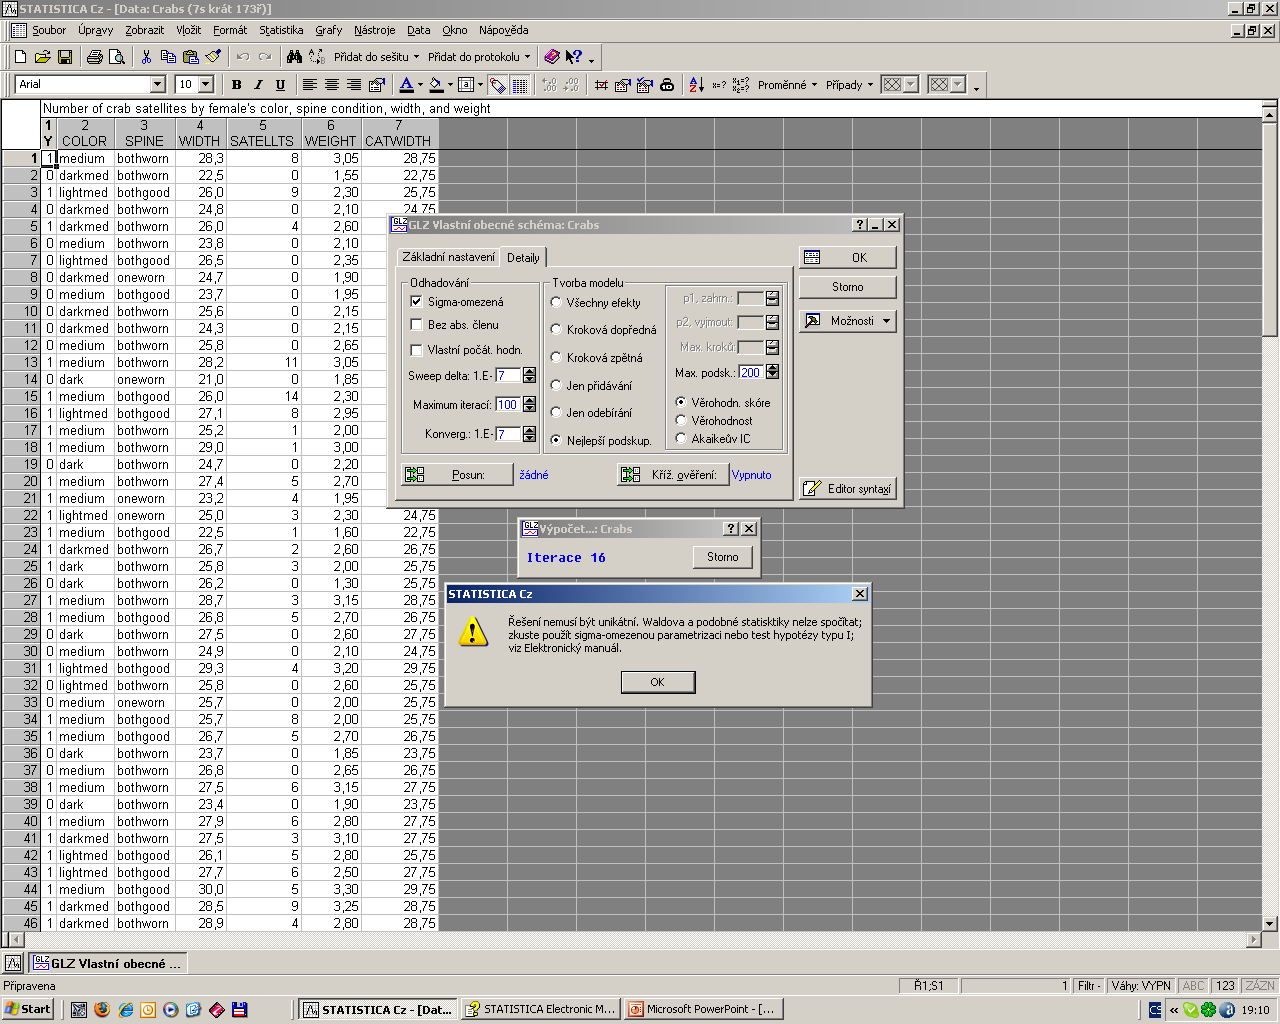Click the format painter brush icon
Screen dimensions: 1280x1024
pos(212,57)
